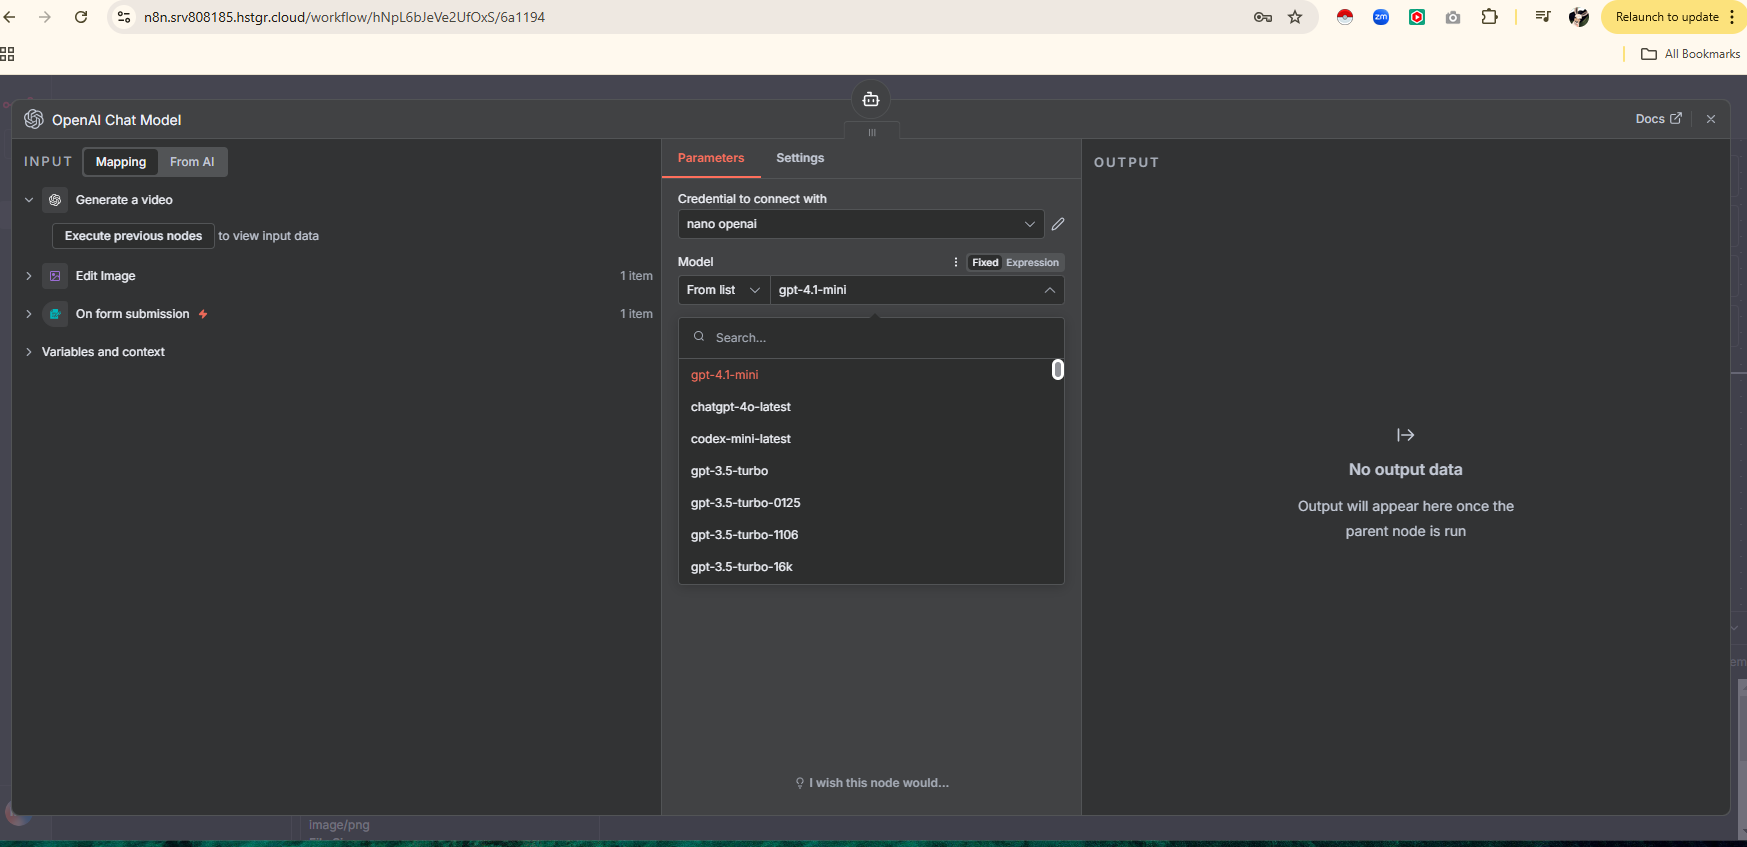This screenshot has width=1747, height=847.
Task: Expand the On form submission section
Action: coord(29,314)
